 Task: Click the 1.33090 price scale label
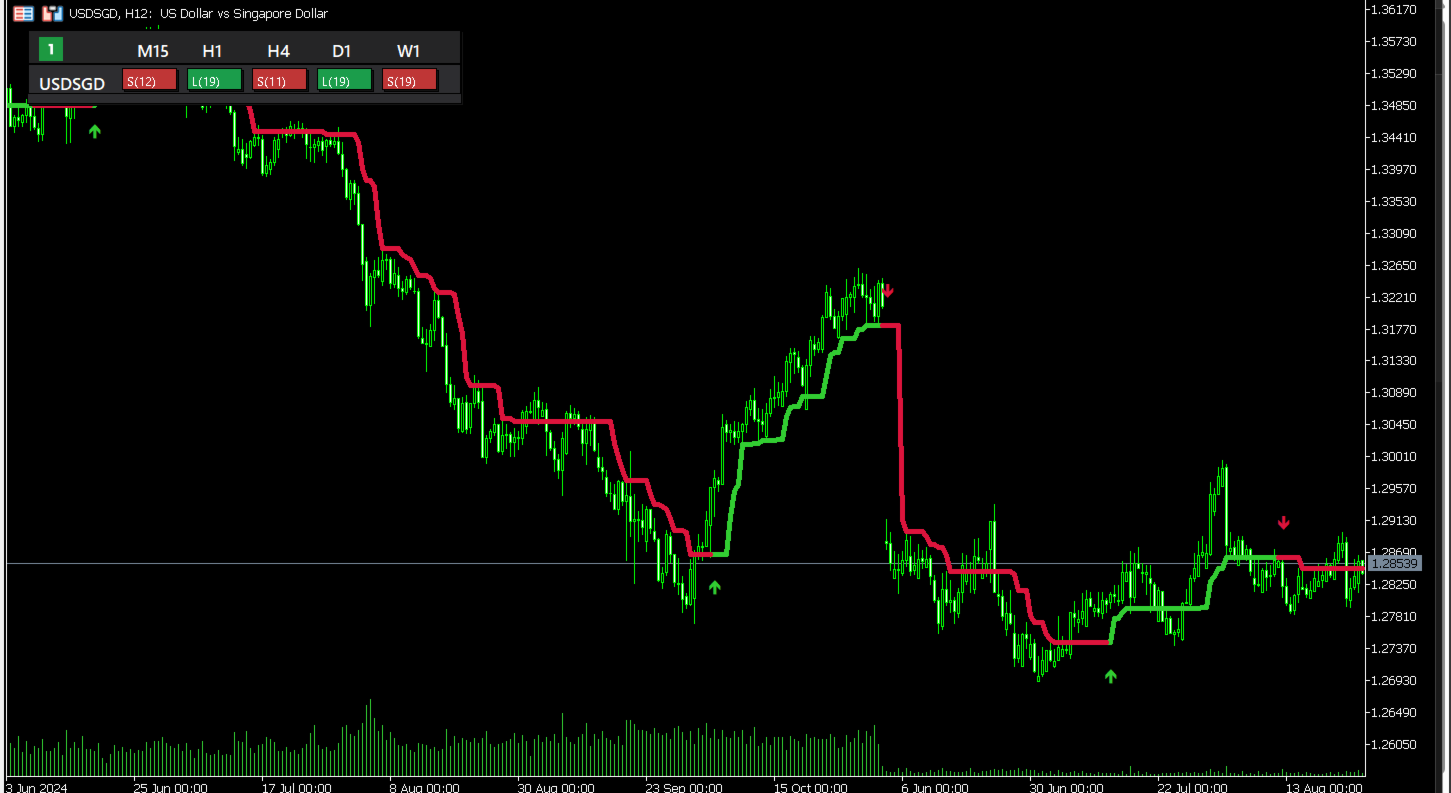[x=1396, y=233]
